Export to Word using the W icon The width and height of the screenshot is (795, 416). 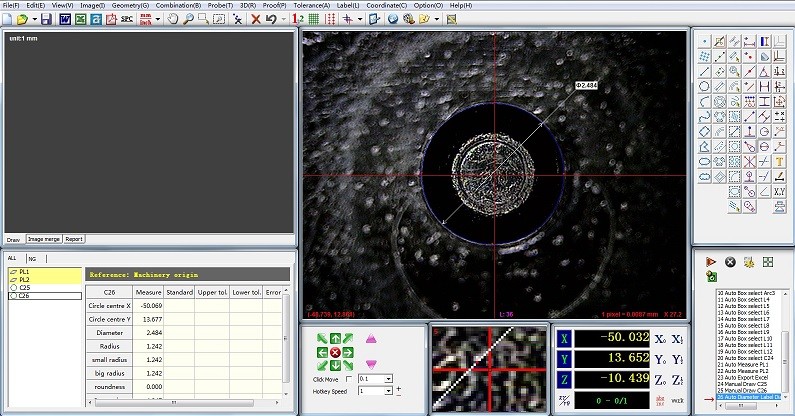coord(65,19)
